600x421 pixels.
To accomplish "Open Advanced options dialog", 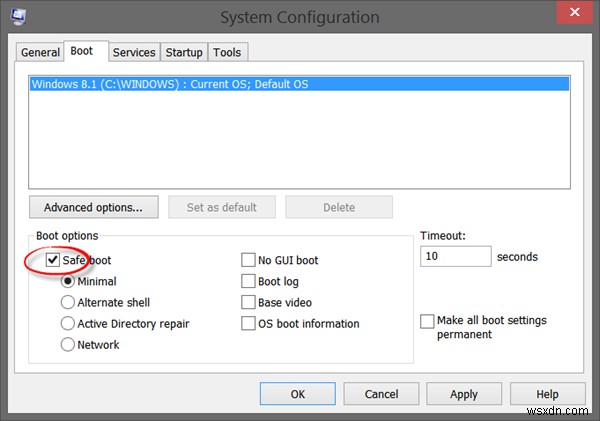I will pos(93,208).
